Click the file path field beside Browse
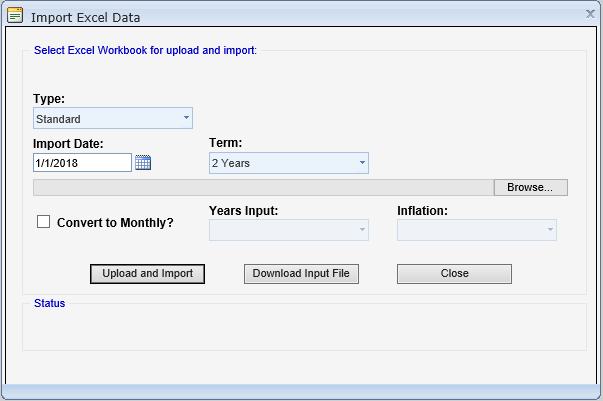This screenshot has width=603, height=401. (263, 187)
